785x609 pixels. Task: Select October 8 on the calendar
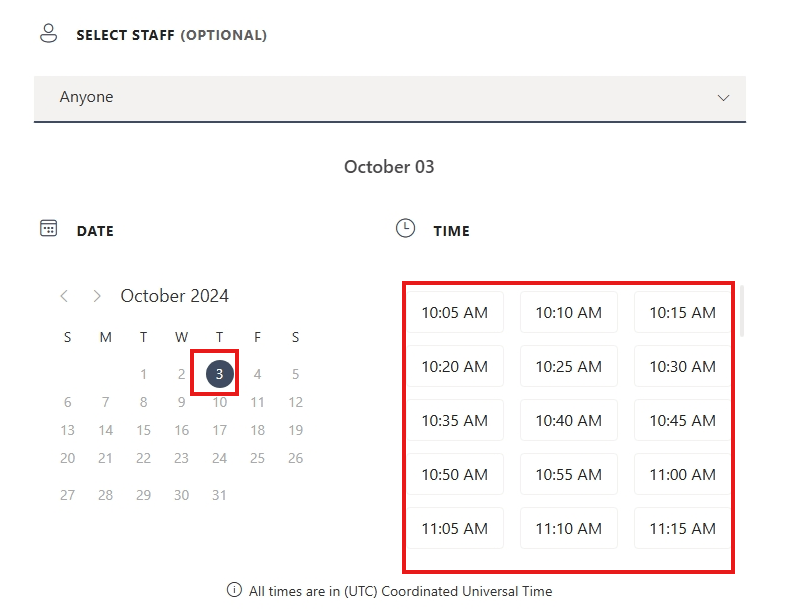(x=143, y=402)
